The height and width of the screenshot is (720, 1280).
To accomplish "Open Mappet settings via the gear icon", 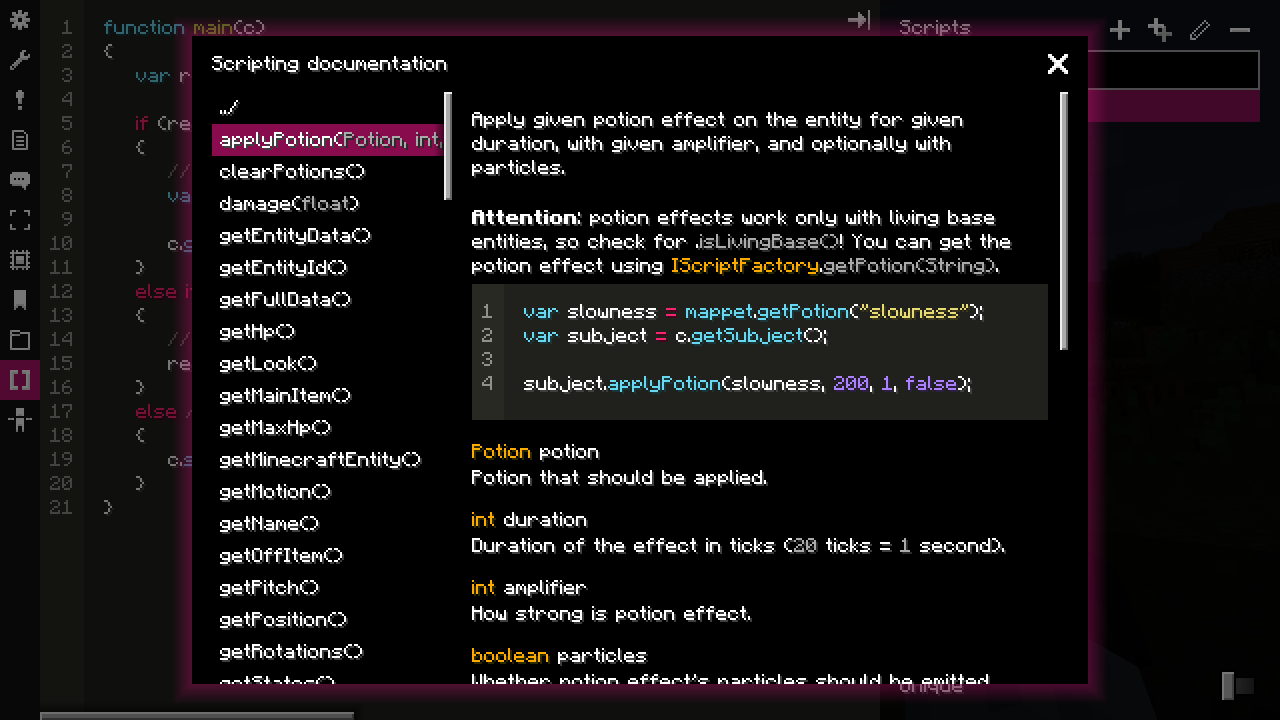I will [20, 20].
